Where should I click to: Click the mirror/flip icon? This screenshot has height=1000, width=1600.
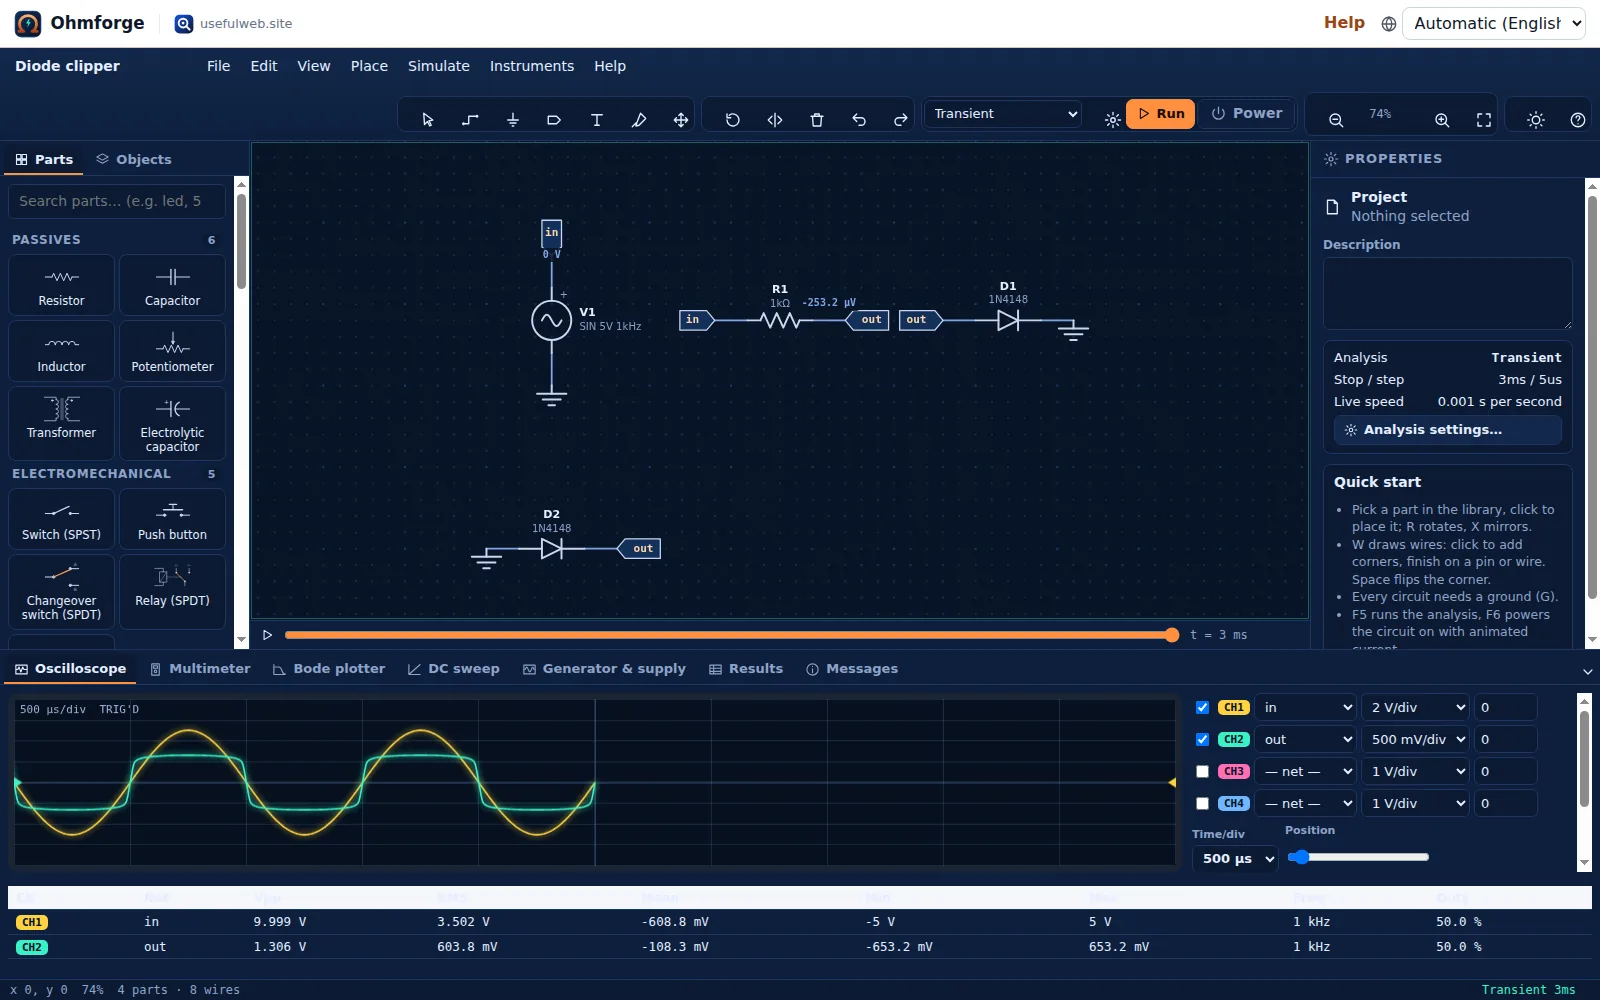(x=774, y=120)
